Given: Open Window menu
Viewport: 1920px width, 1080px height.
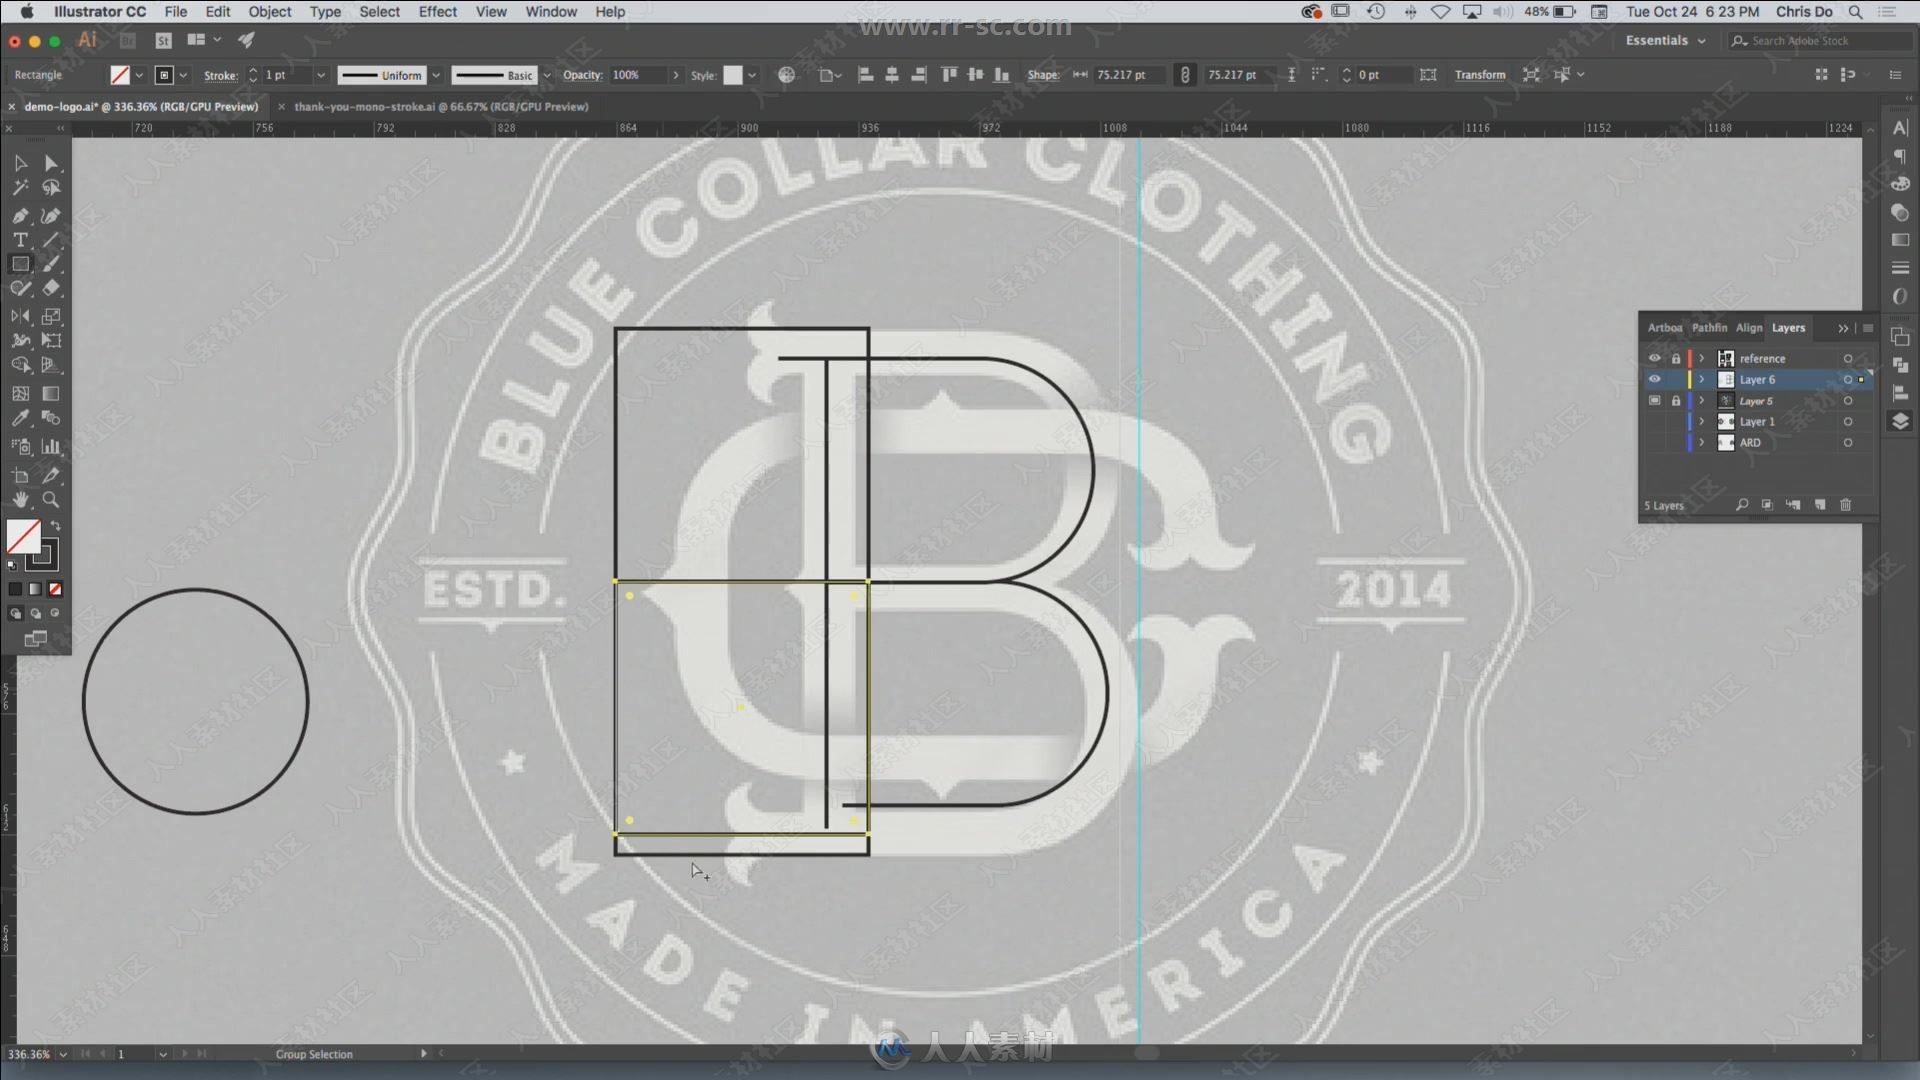Looking at the screenshot, I should (551, 12).
